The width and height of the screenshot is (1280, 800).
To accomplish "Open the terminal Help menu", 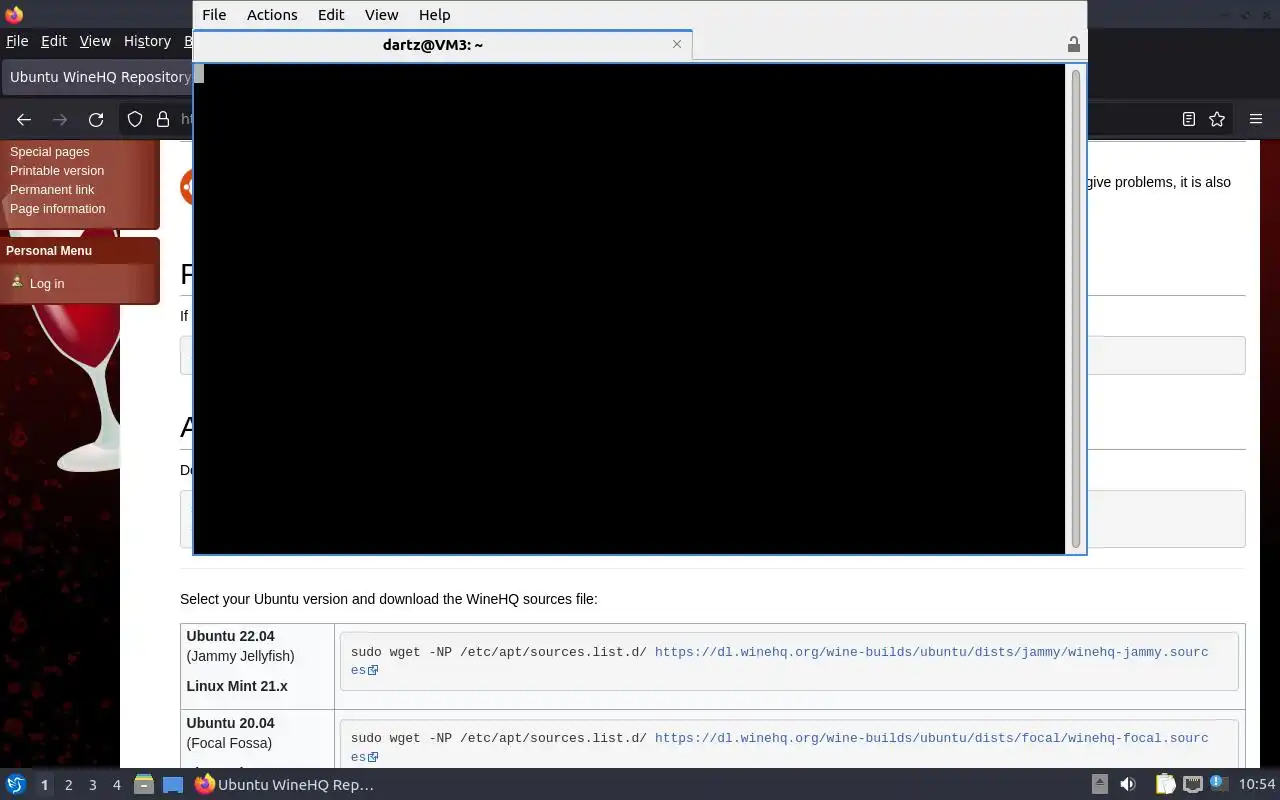I will 434,15.
